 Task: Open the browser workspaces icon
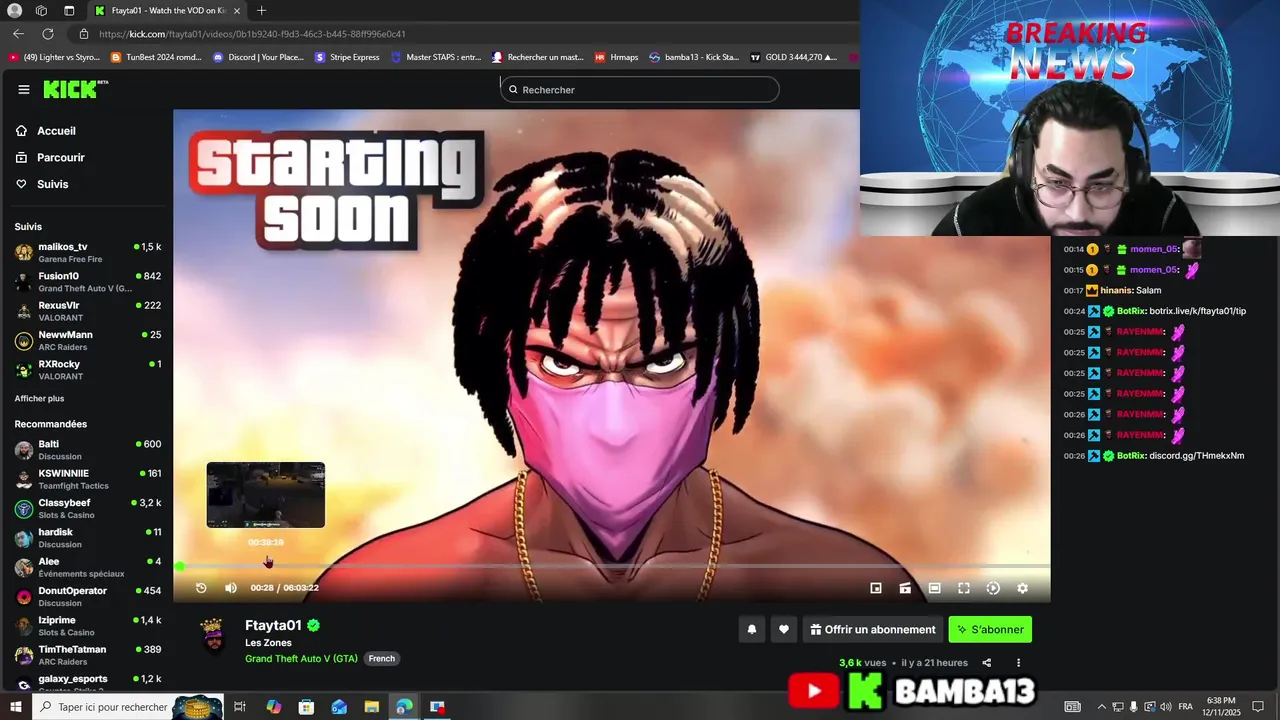(41, 10)
